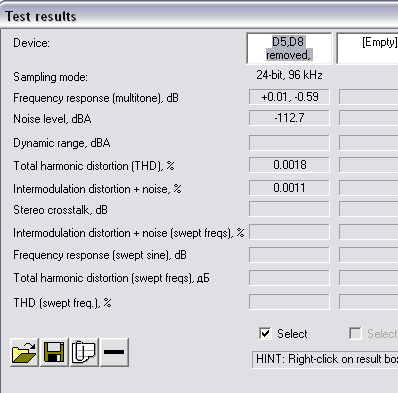The height and width of the screenshot is (393, 398).
Task: Click 'Total harmonic distortion (THD), %' label
Action: (x=94, y=166)
